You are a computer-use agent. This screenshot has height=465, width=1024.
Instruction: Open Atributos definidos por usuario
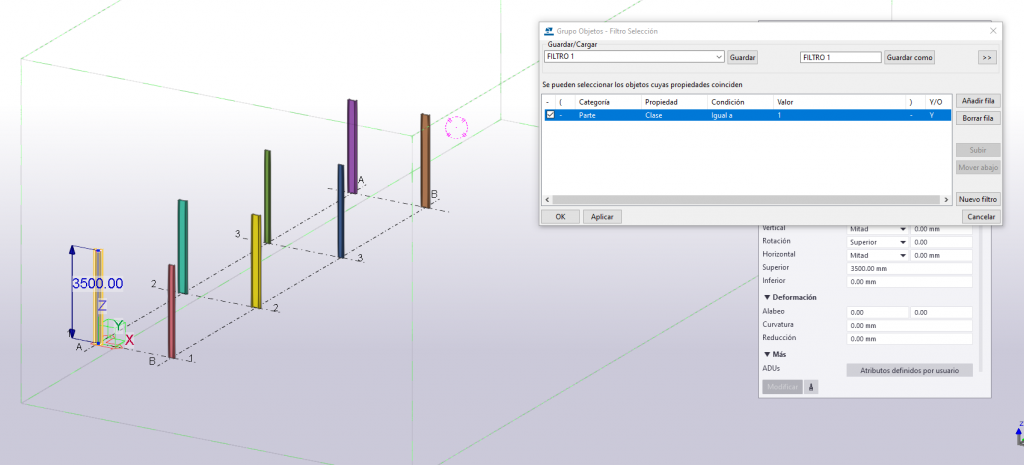click(x=909, y=370)
